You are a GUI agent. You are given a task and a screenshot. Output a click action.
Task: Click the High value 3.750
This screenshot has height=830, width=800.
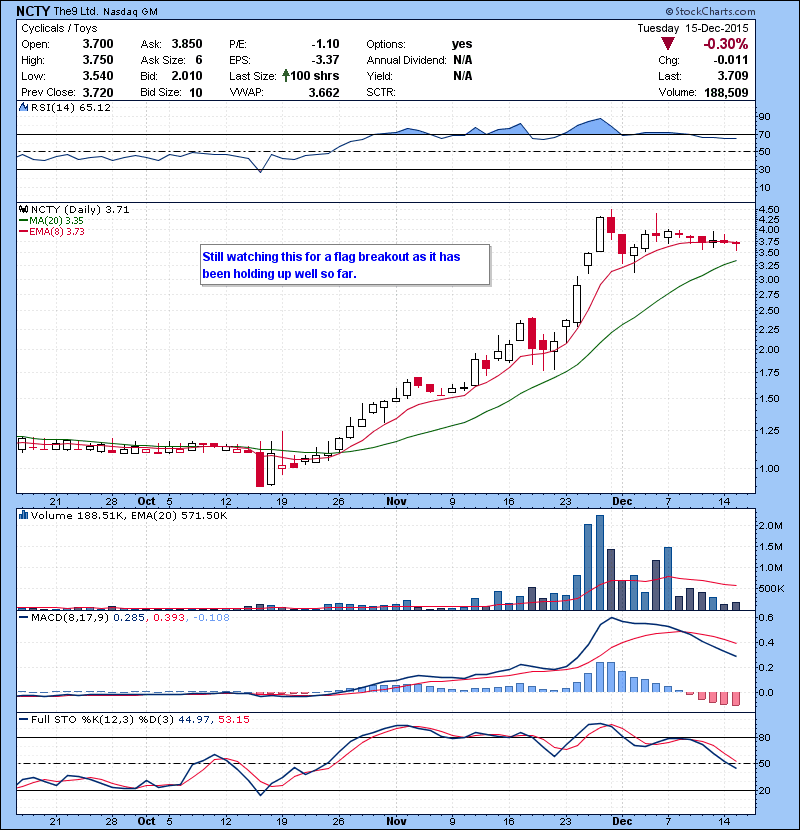pos(98,60)
